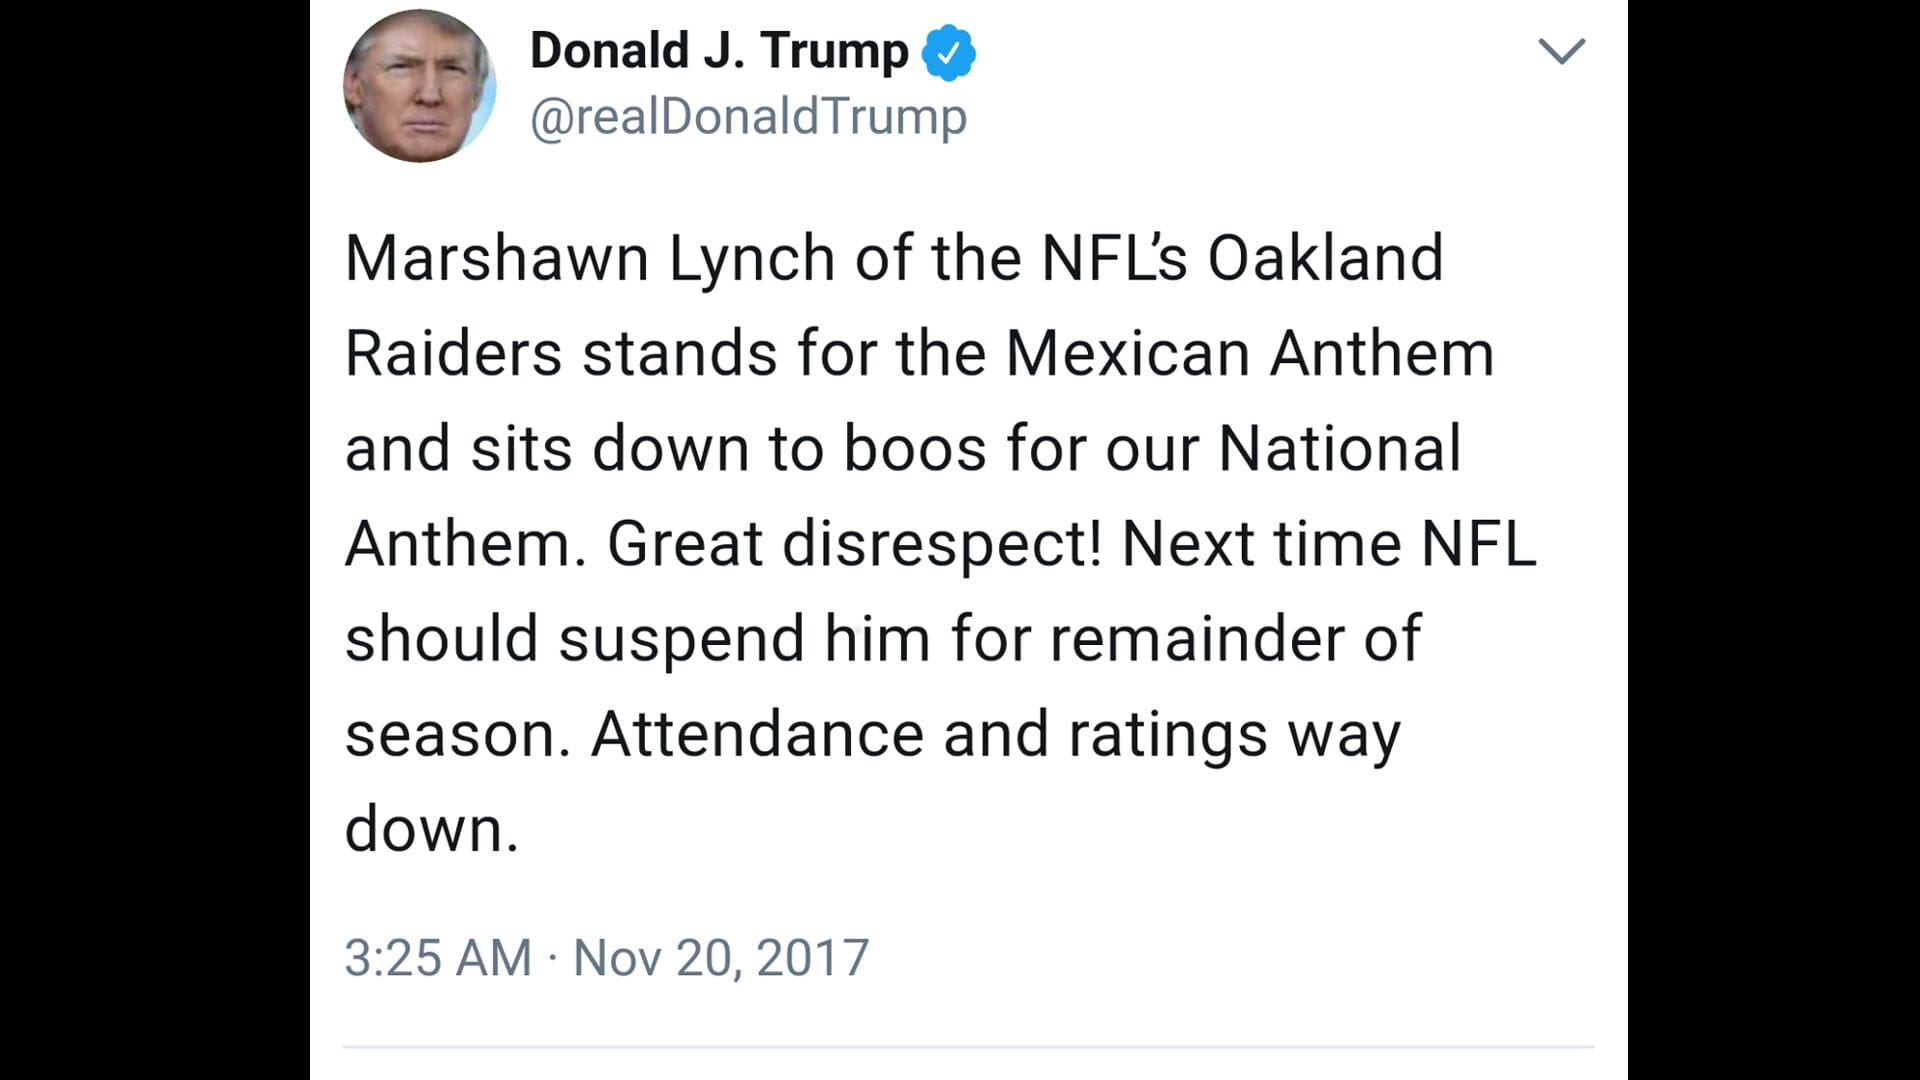Viewport: 1920px width, 1080px height.
Task: Click the divider line below the timestamp
Action: pyautogui.click(x=968, y=1047)
